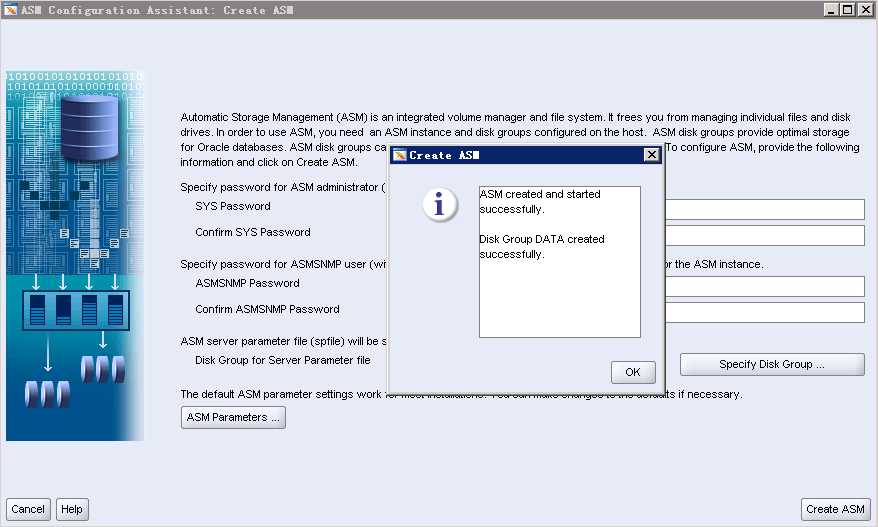Click the 'Confirm ASMSNMP Password' label
This screenshot has height=527, width=878.
[x=267, y=309]
